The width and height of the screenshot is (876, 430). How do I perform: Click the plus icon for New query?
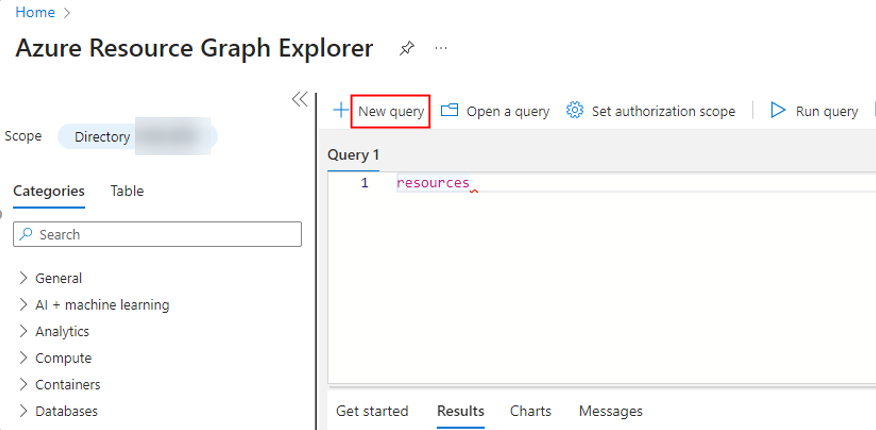(341, 110)
